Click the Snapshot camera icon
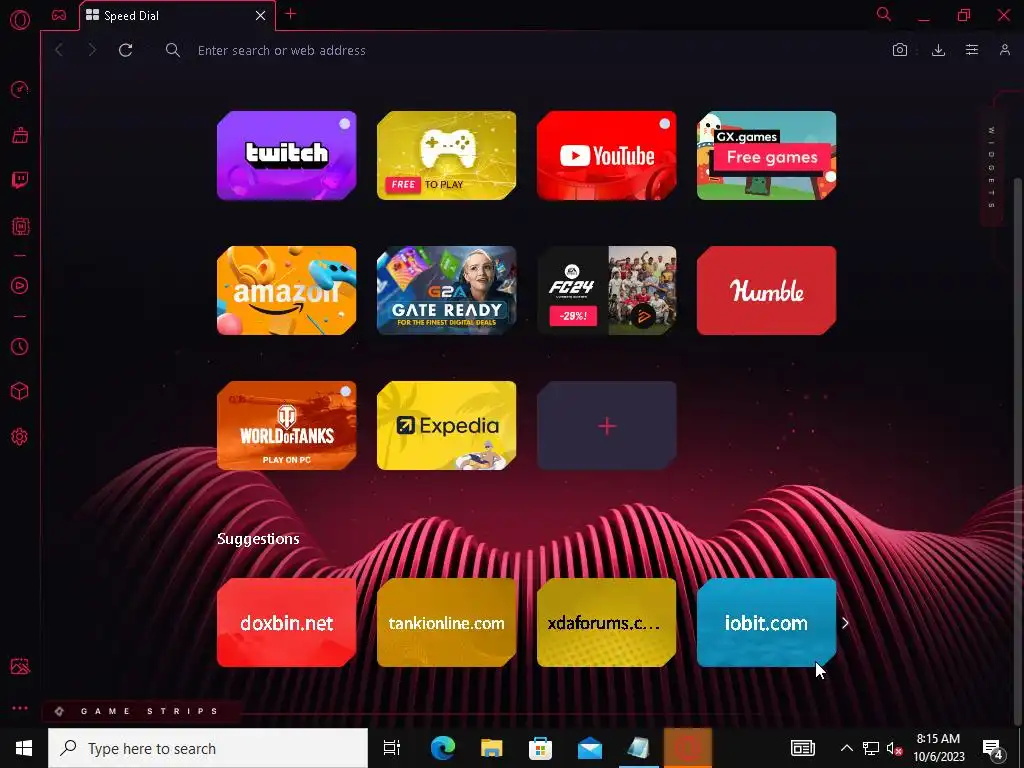Screen dimensions: 1024x768 (x=900, y=50)
